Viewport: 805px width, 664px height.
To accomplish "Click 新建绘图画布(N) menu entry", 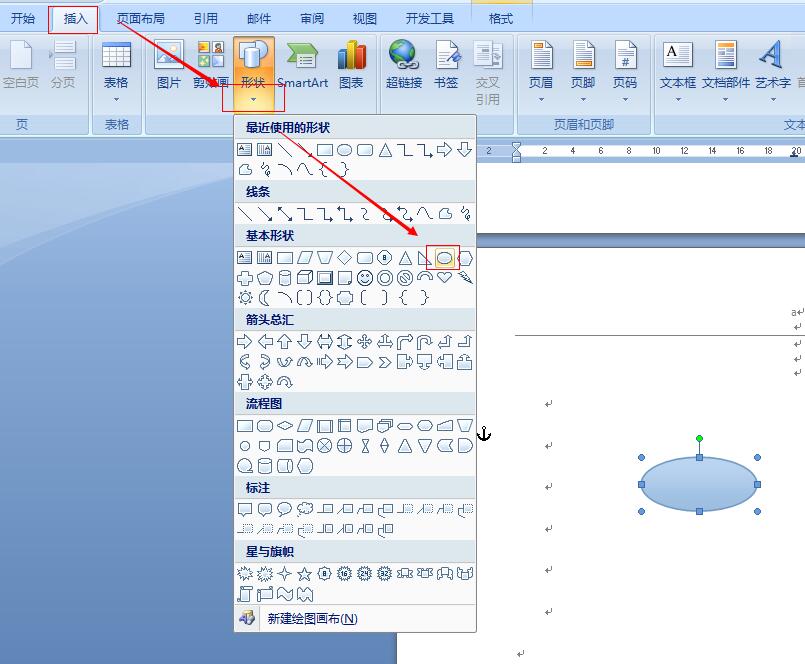I will [x=355, y=618].
